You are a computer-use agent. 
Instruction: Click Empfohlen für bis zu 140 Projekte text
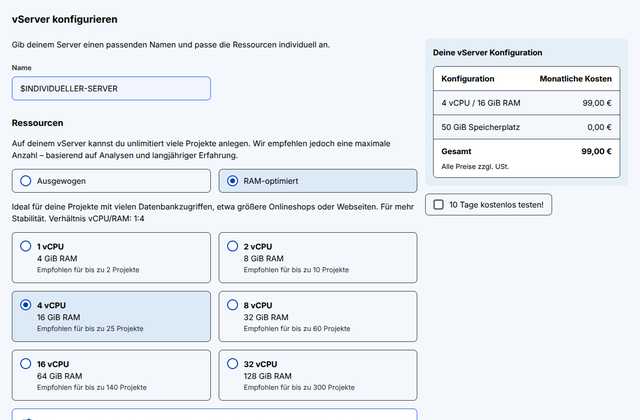click(x=92, y=387)
